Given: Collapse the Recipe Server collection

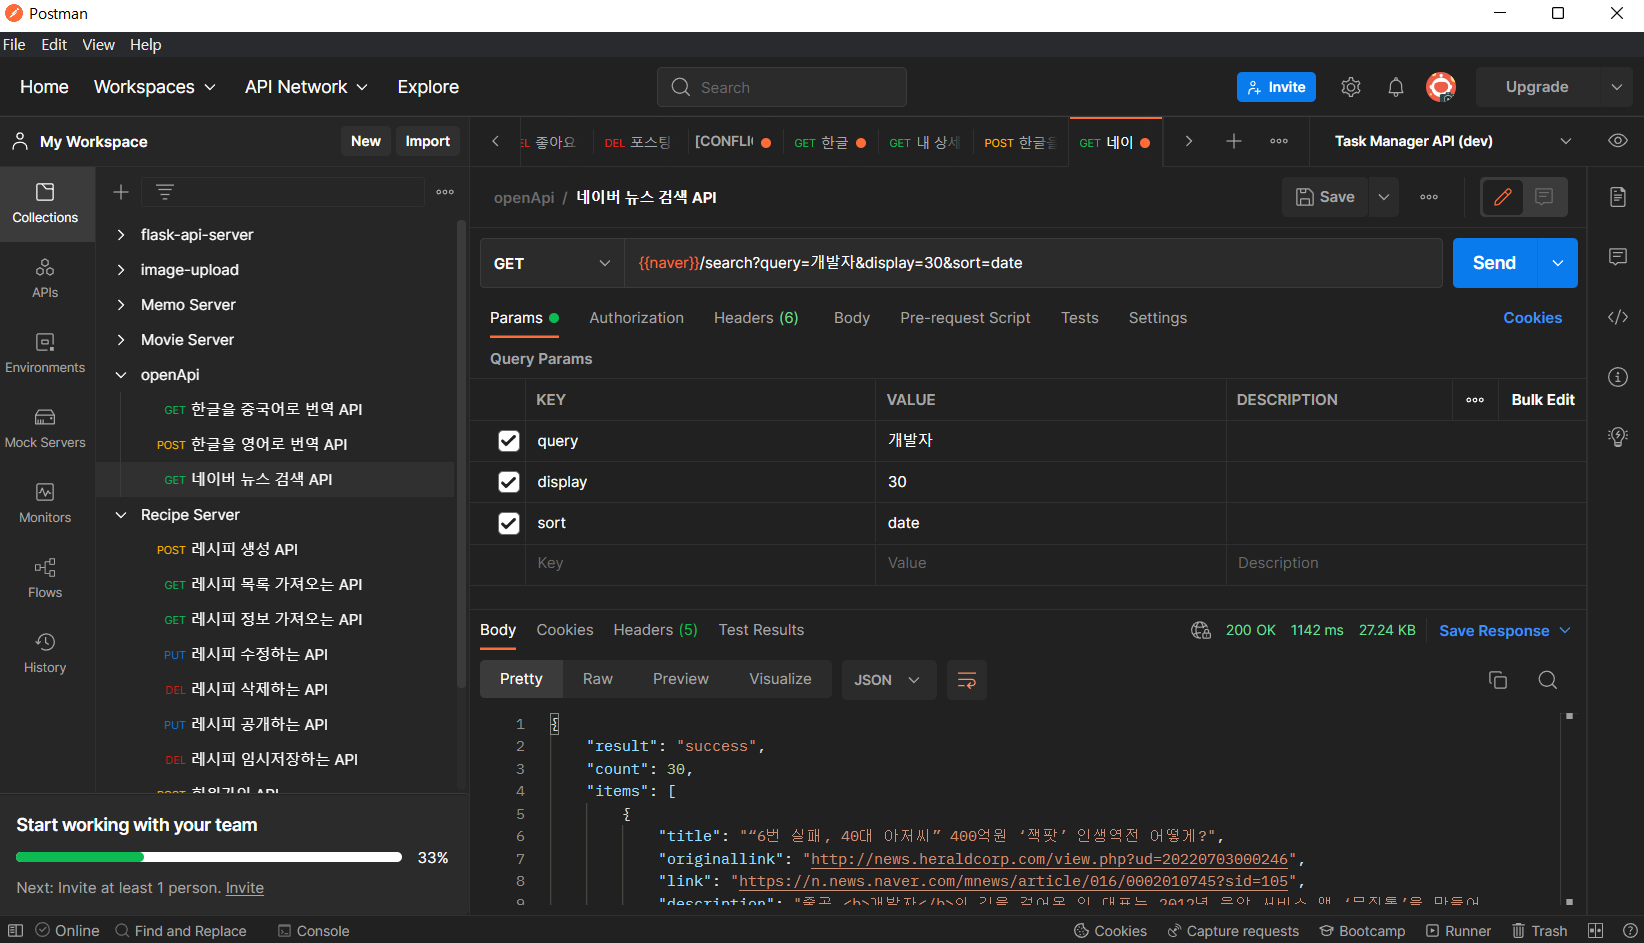Looking at the screenshot, I should click(121, 515).
